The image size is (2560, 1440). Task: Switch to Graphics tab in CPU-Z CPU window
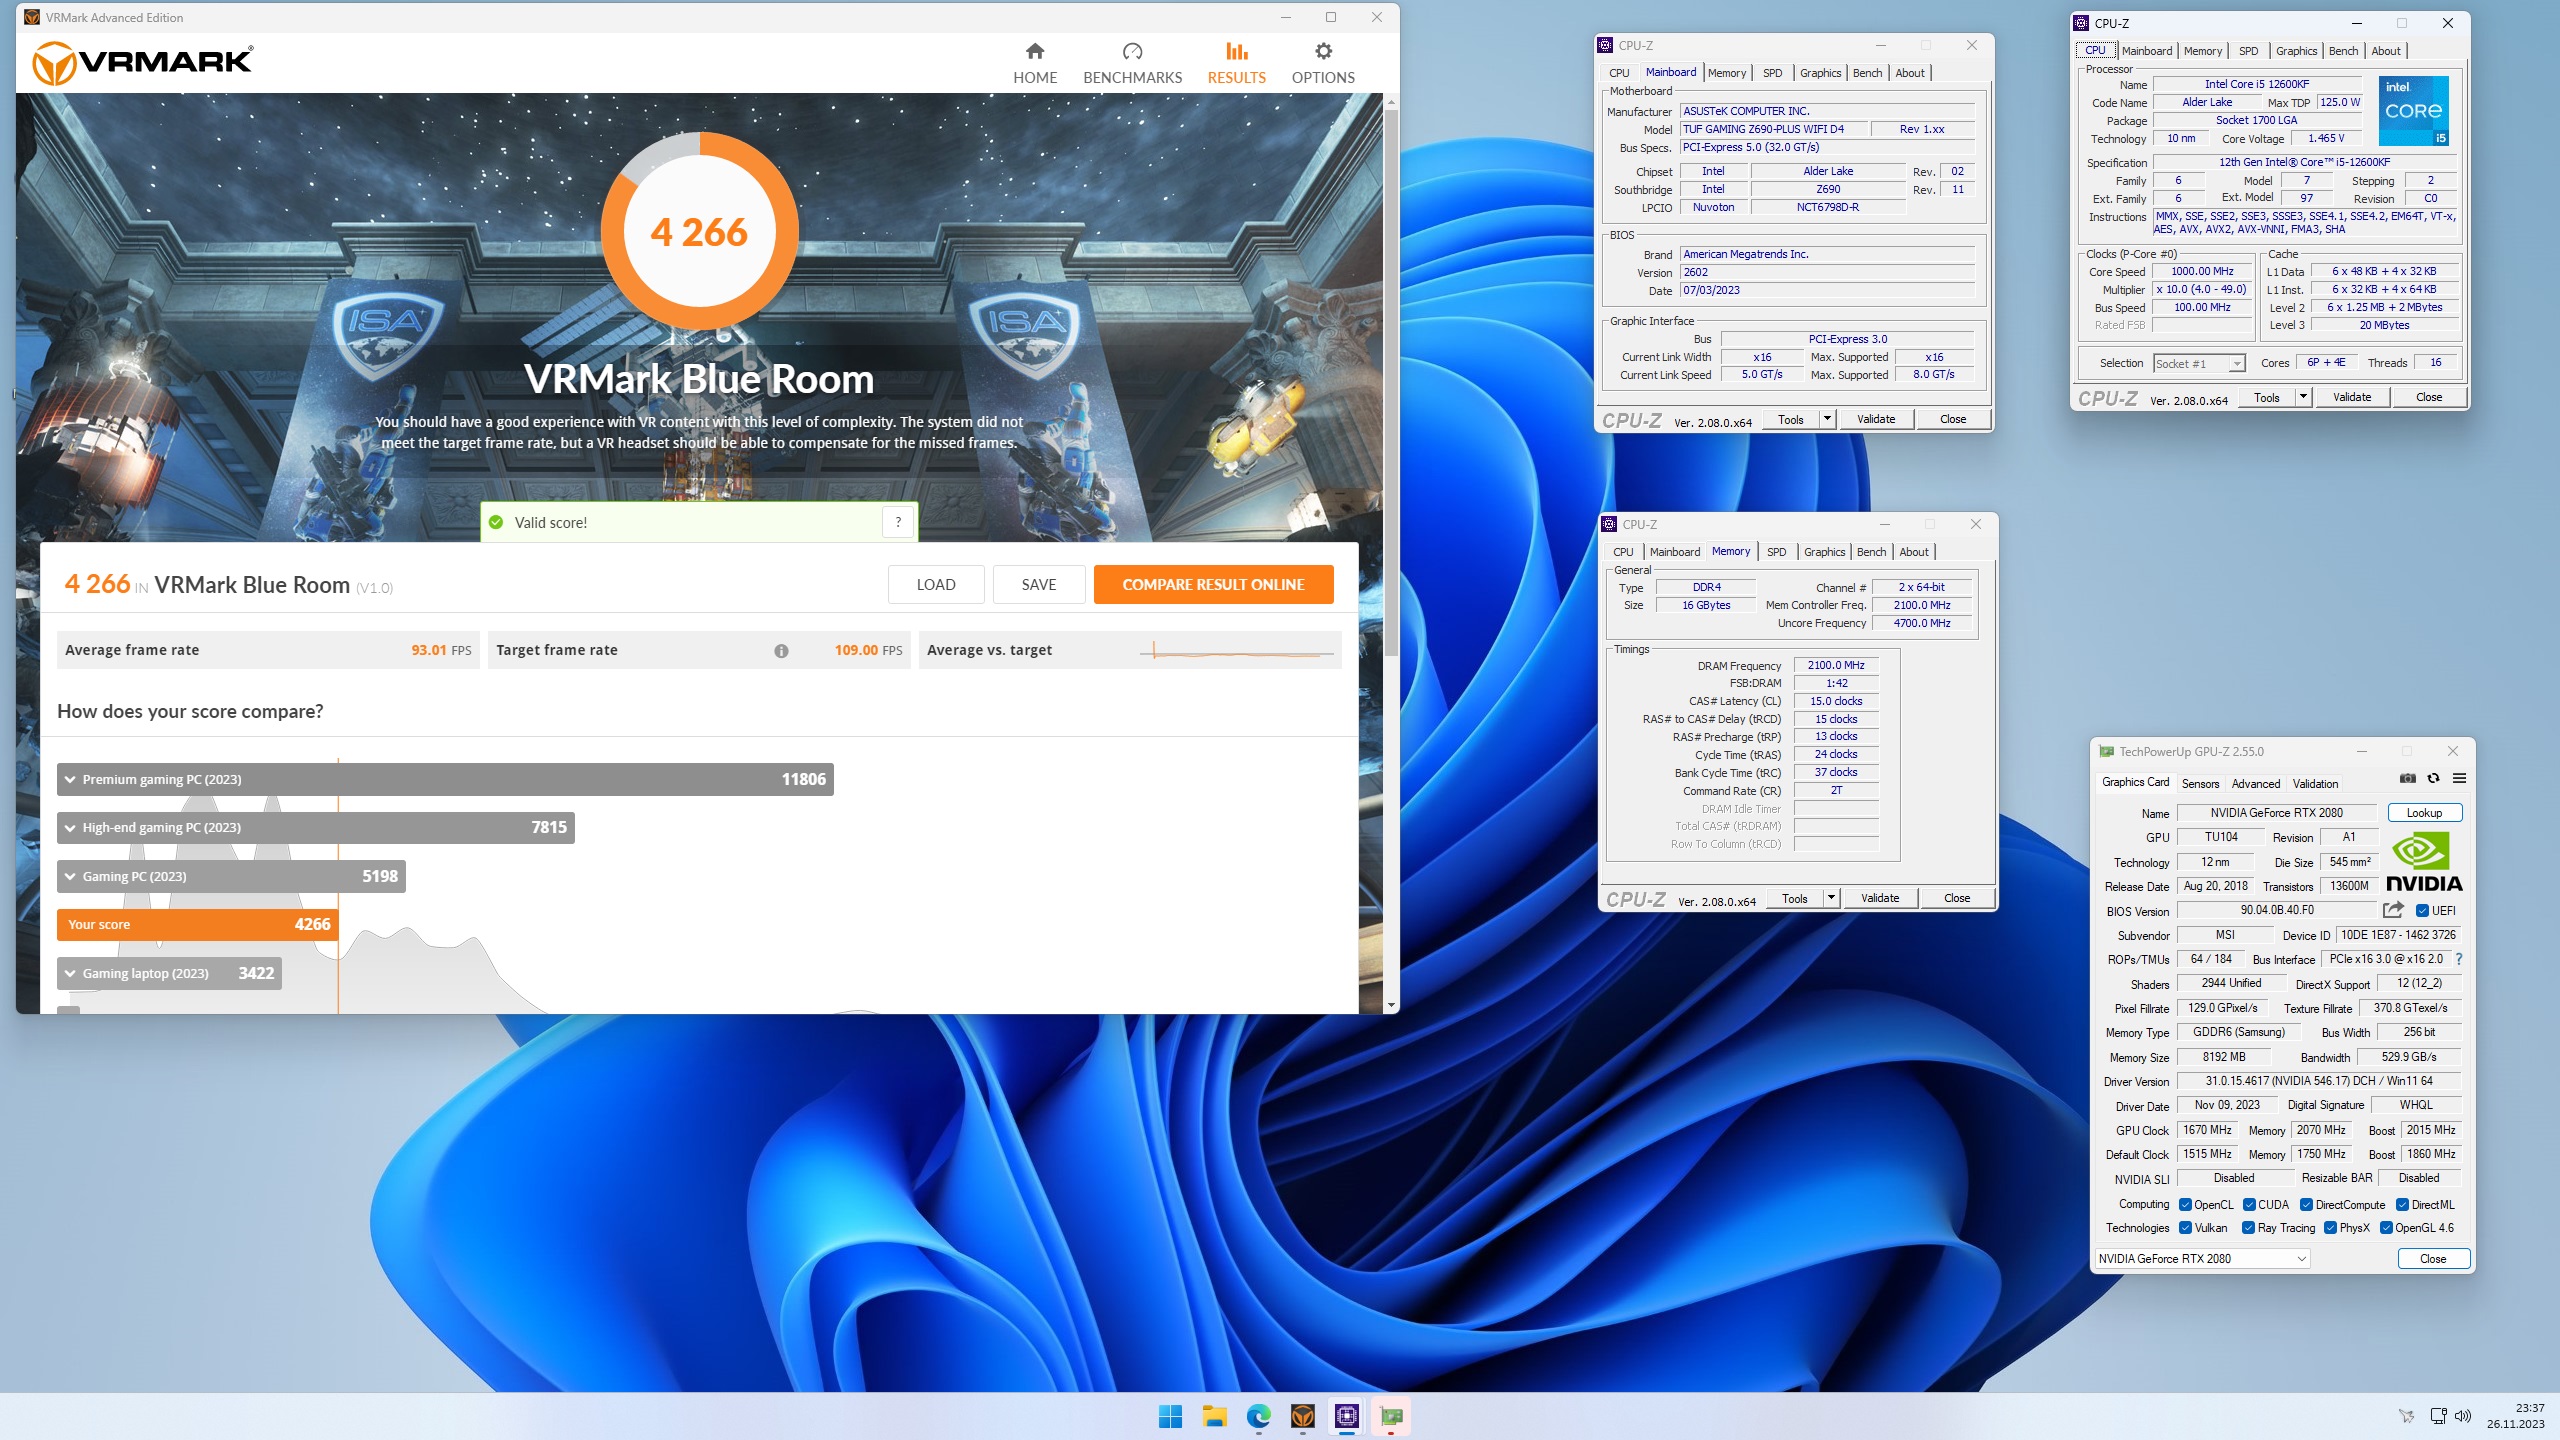tap(2296, 51)
